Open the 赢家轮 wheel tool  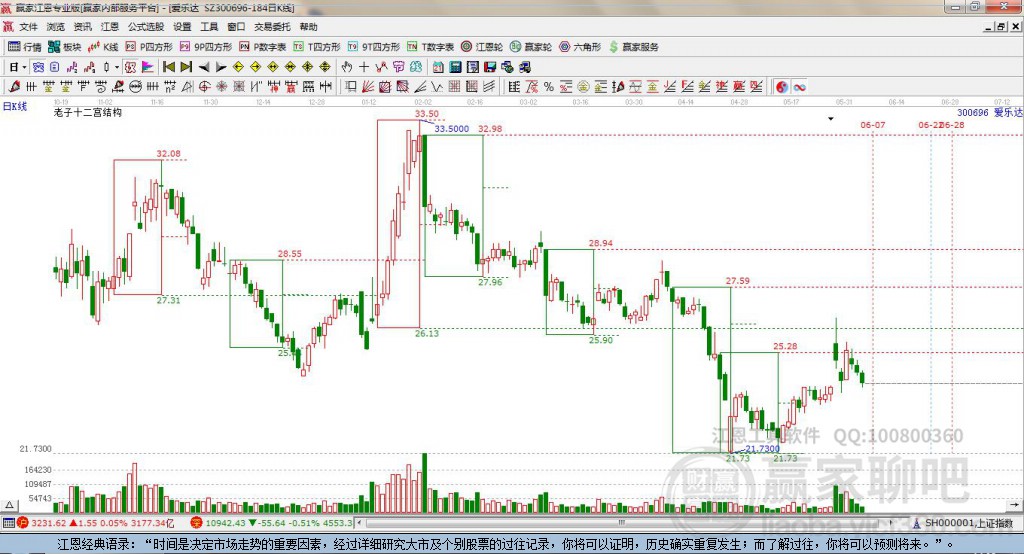[531, 47]
